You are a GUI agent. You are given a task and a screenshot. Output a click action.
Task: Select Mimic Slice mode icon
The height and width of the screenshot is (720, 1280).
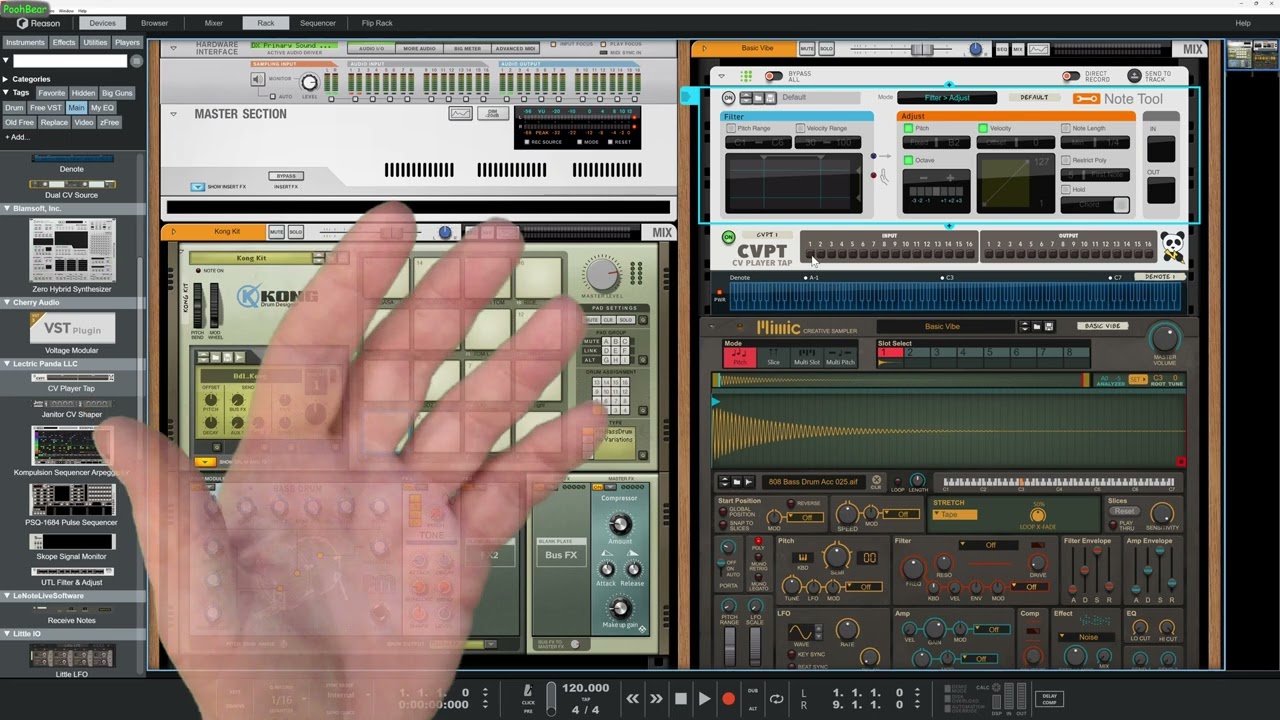click(x=773, y=356)
